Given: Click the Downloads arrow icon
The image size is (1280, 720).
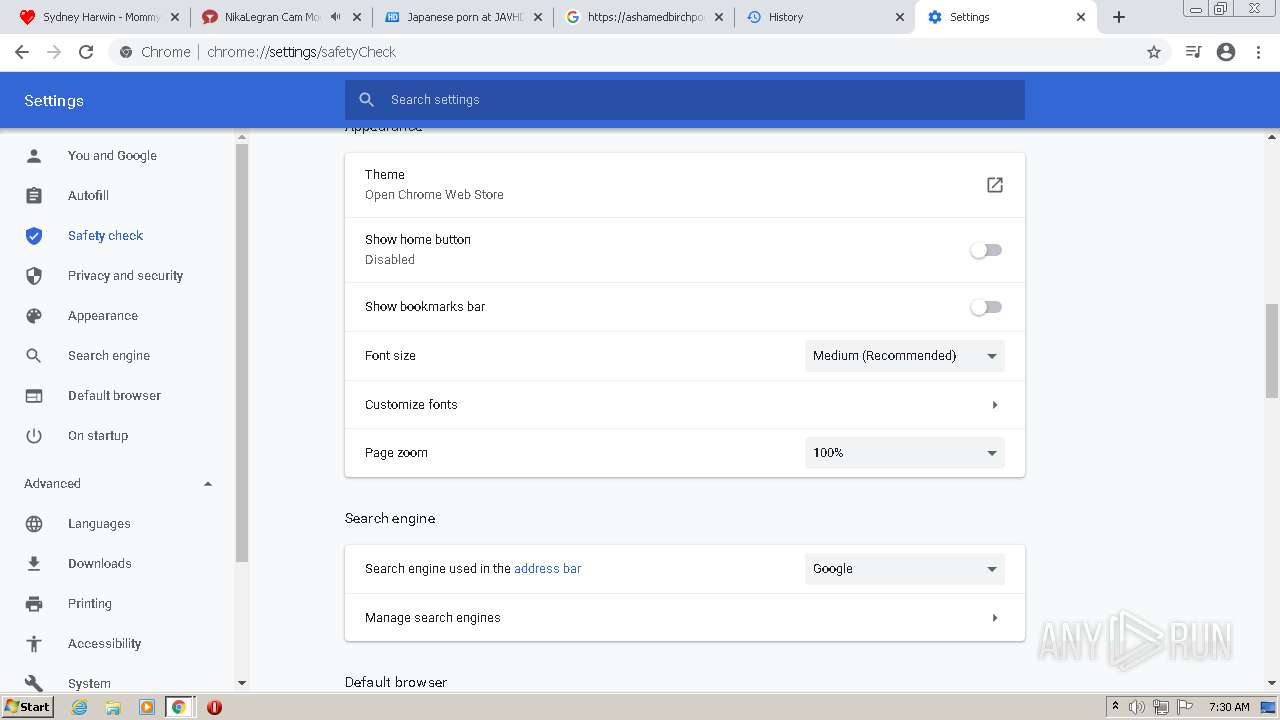Looking at the screenshot, I should 34,564.
